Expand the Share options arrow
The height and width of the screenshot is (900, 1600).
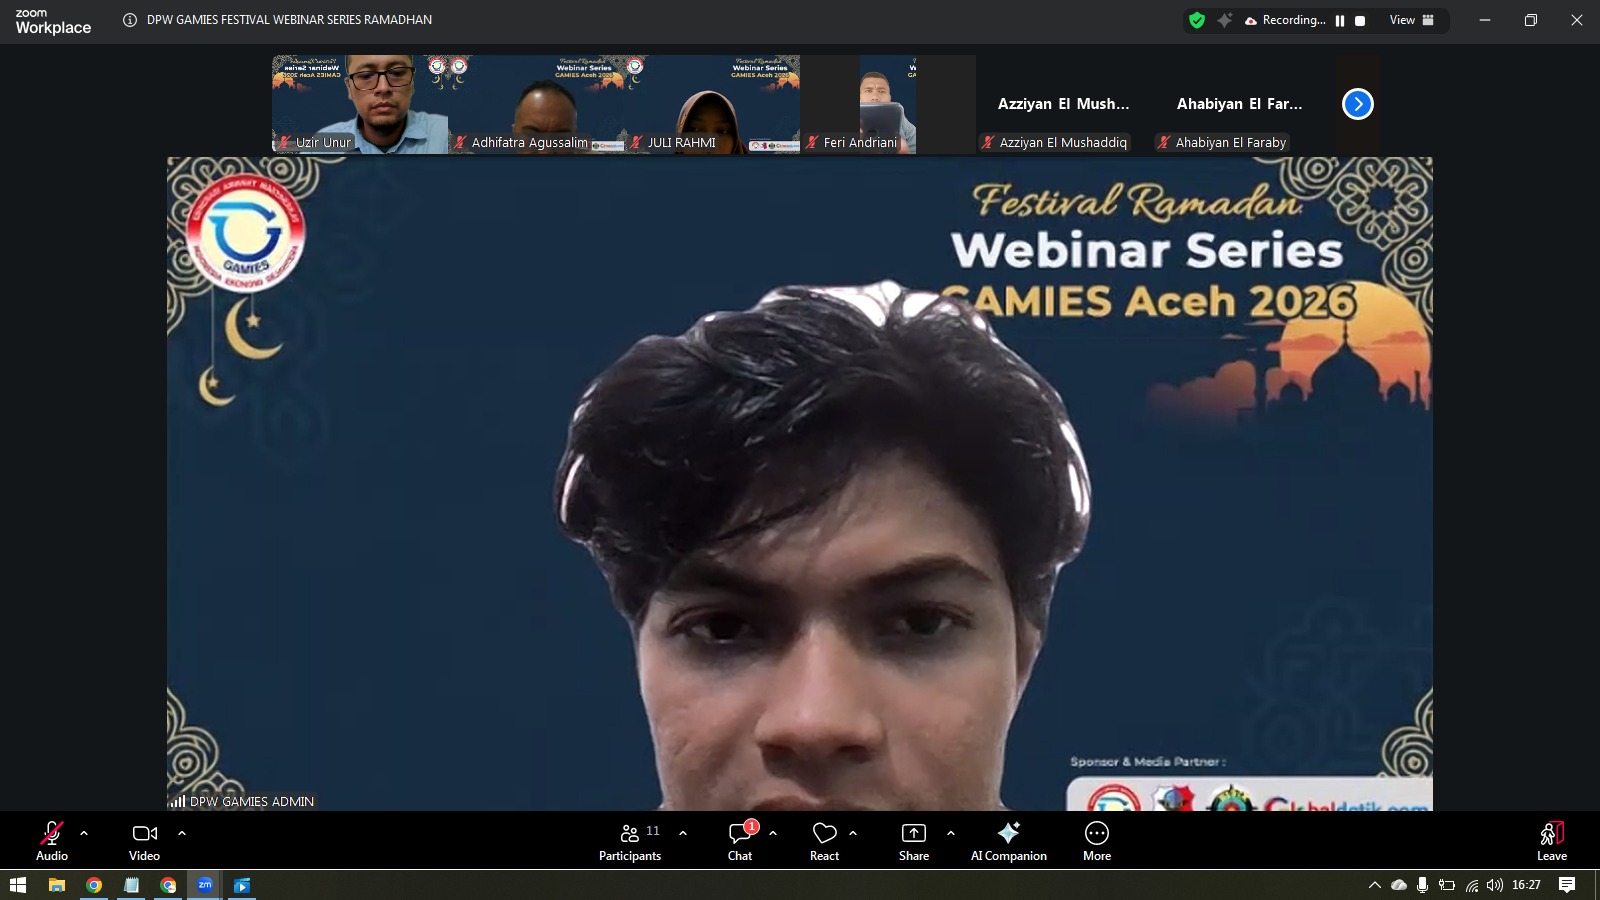coord(950,832)
